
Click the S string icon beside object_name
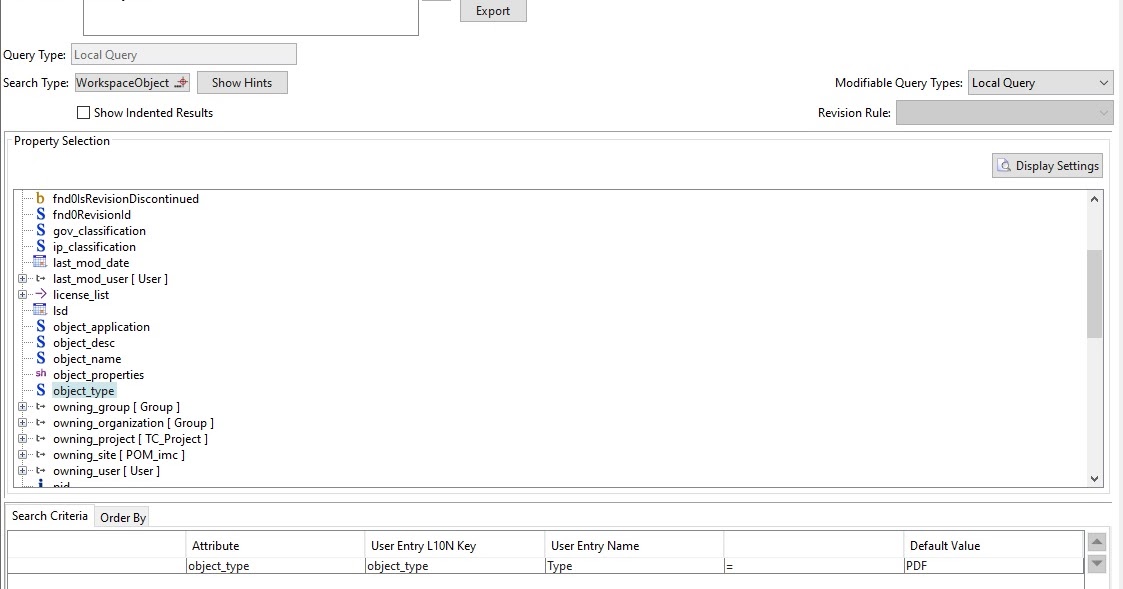click(40, 358)
